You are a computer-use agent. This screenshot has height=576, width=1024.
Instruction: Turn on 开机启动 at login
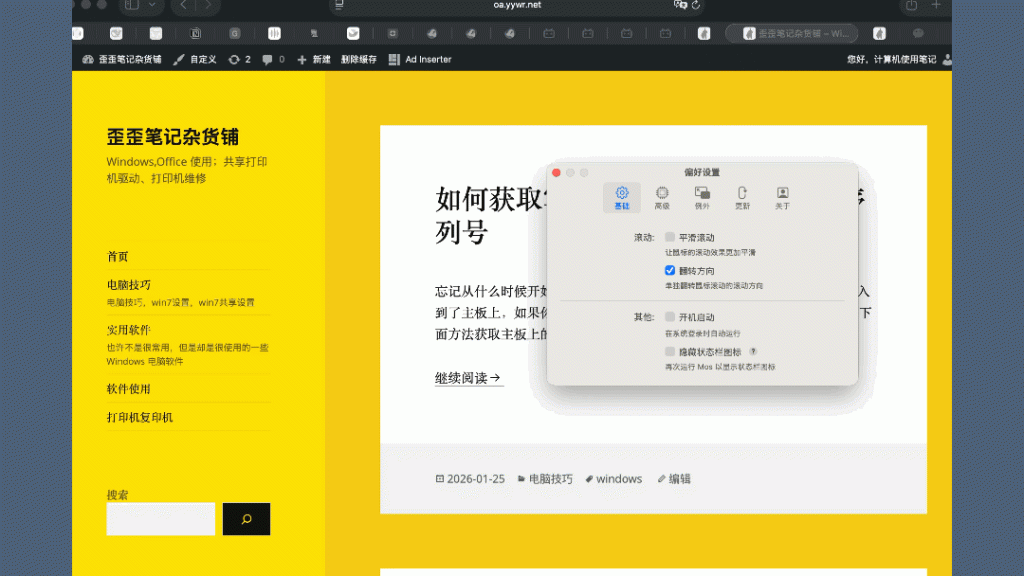670,317
